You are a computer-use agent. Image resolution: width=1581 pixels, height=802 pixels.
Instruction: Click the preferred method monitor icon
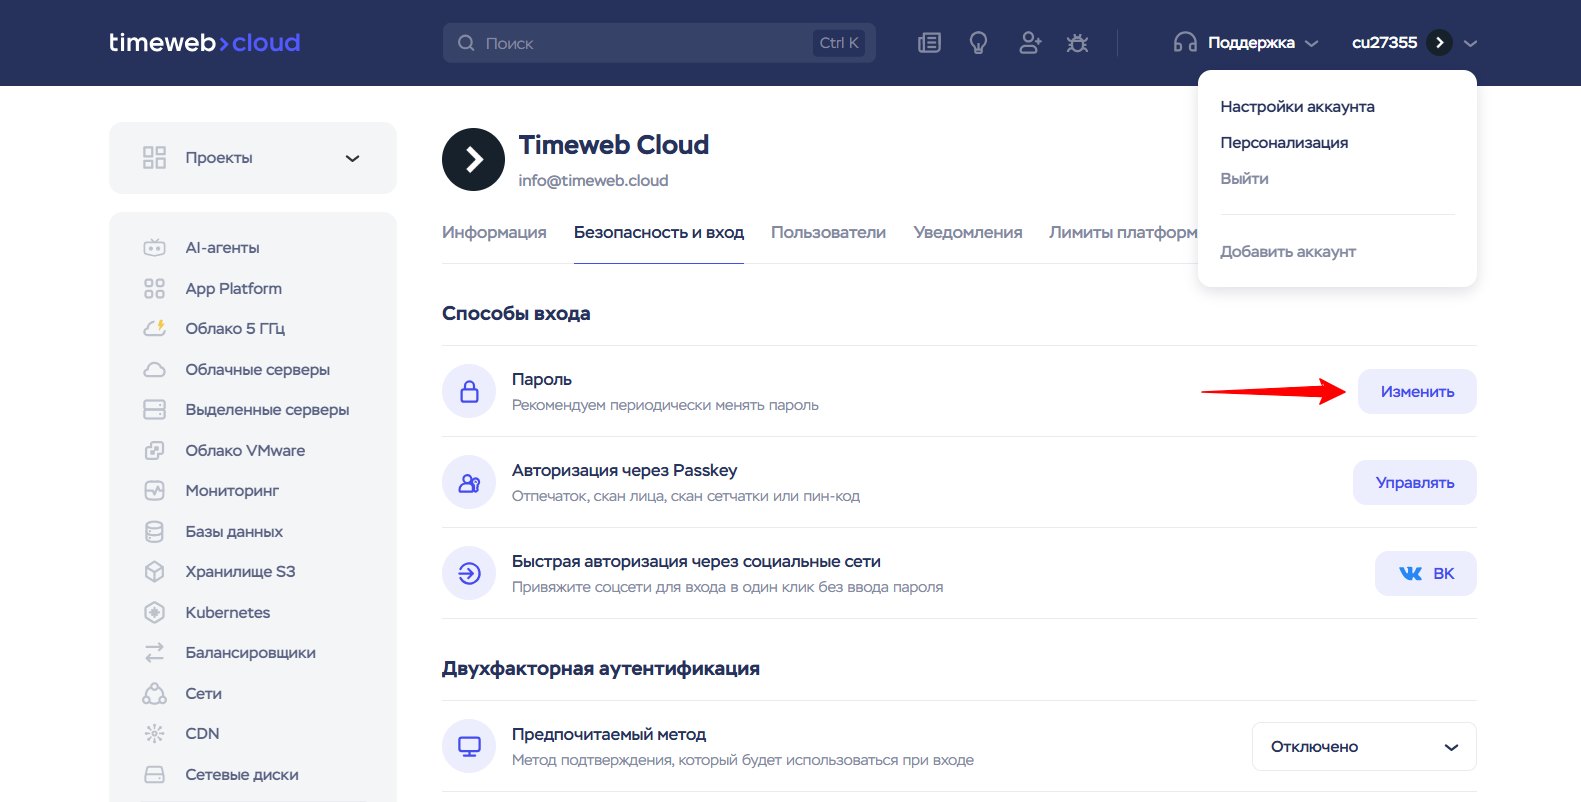[469, 746]
